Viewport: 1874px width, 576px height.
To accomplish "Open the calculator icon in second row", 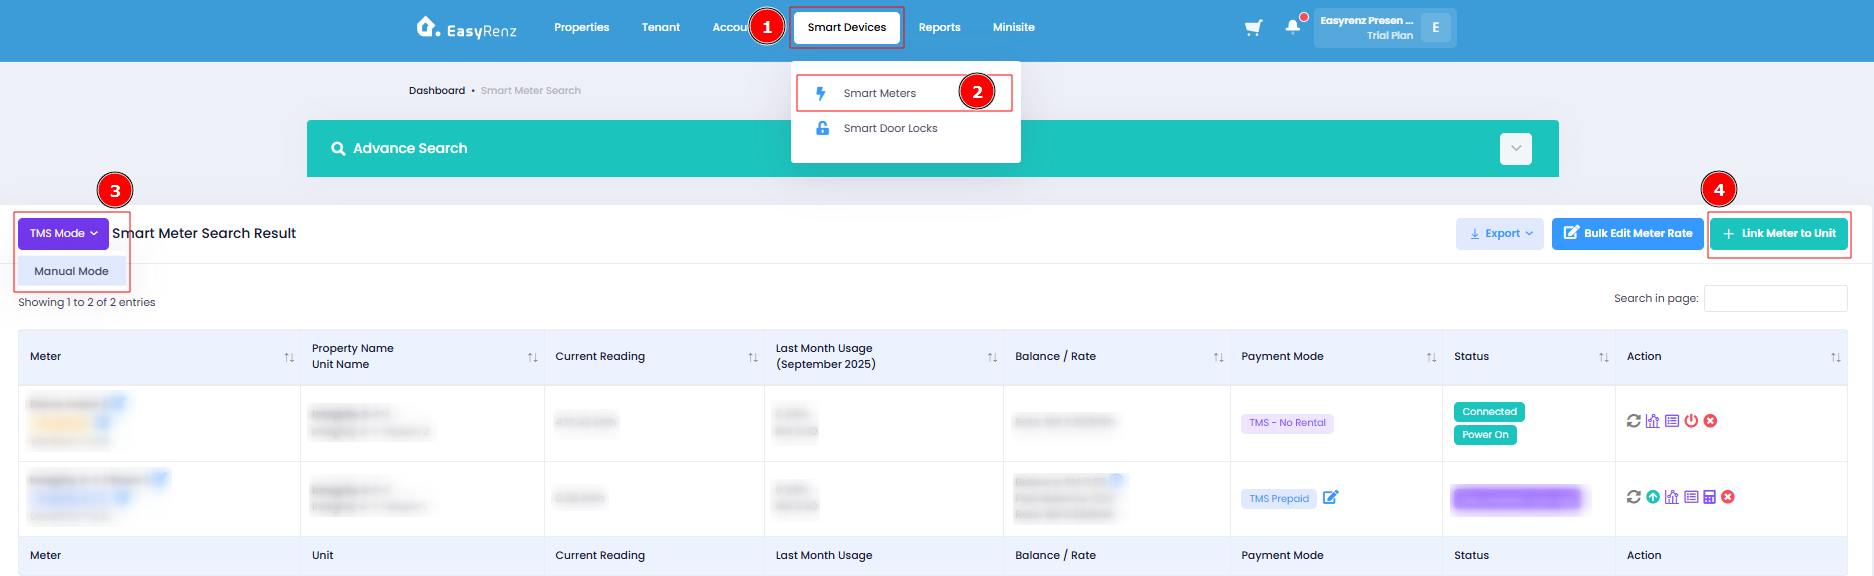I will [1710, 497].
